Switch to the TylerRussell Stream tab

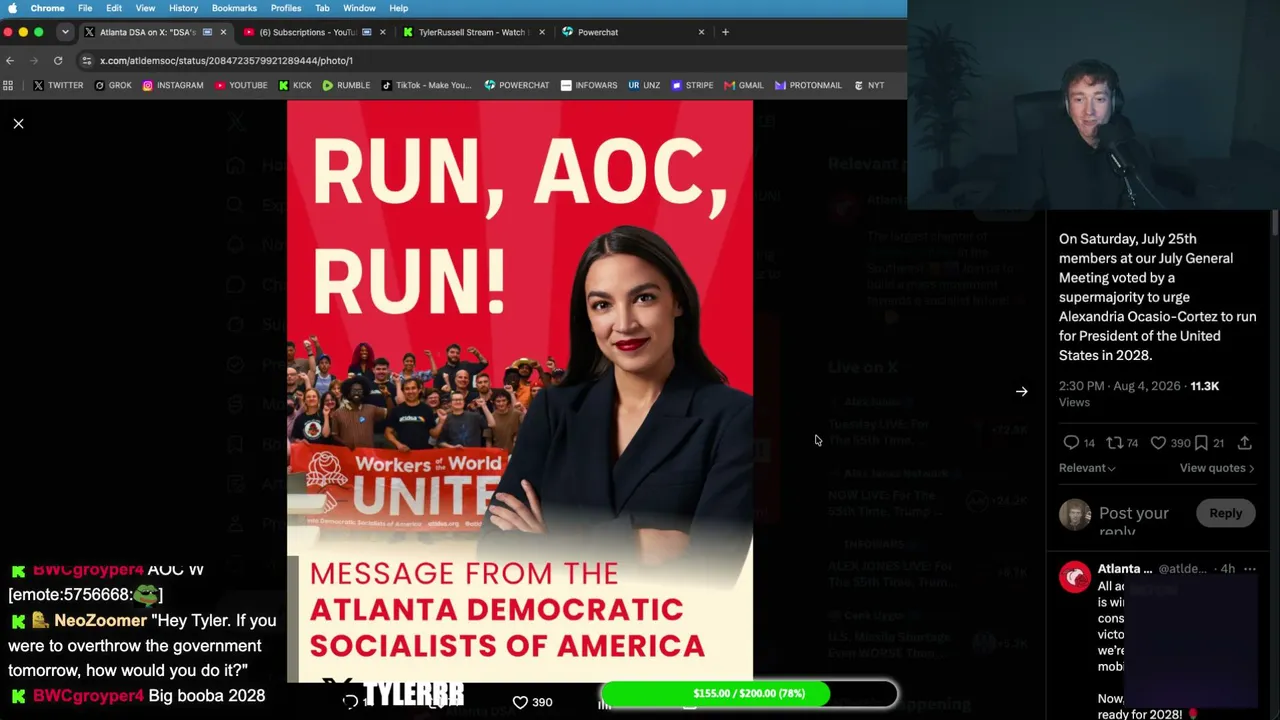click(473, 32)
